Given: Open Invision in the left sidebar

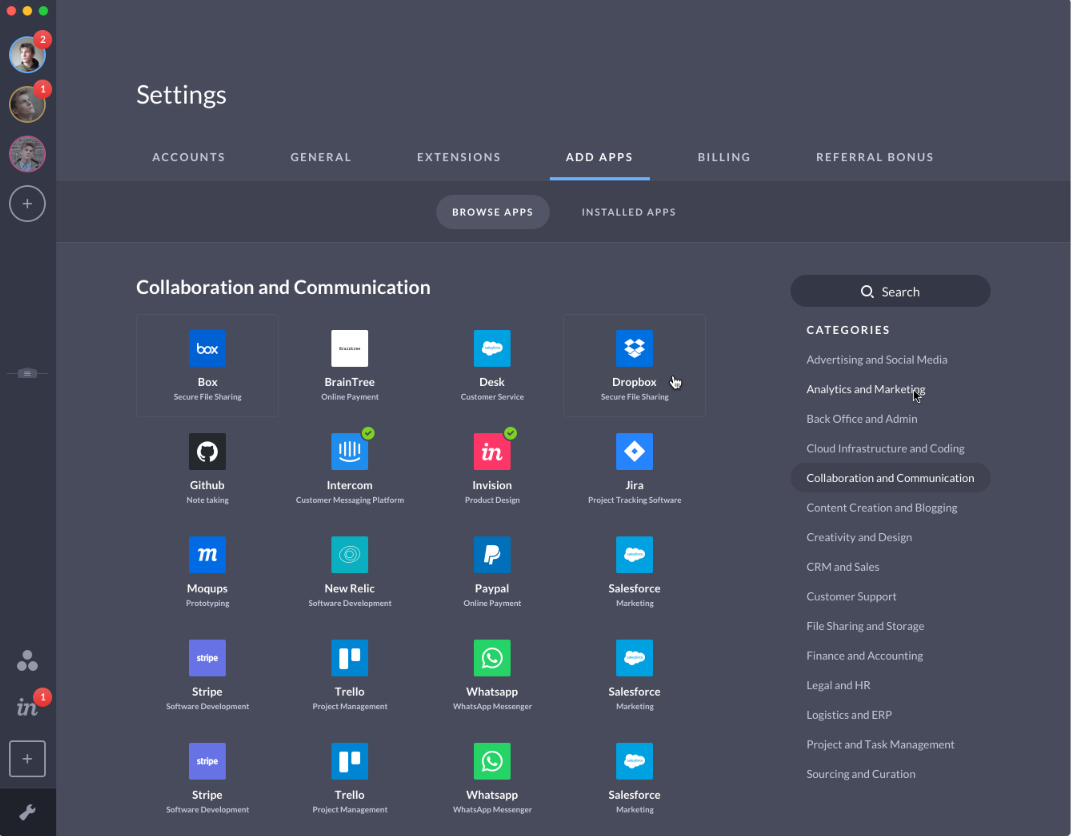Looking at the screenshot, I should pyautogui.click(x=27, y=707).
